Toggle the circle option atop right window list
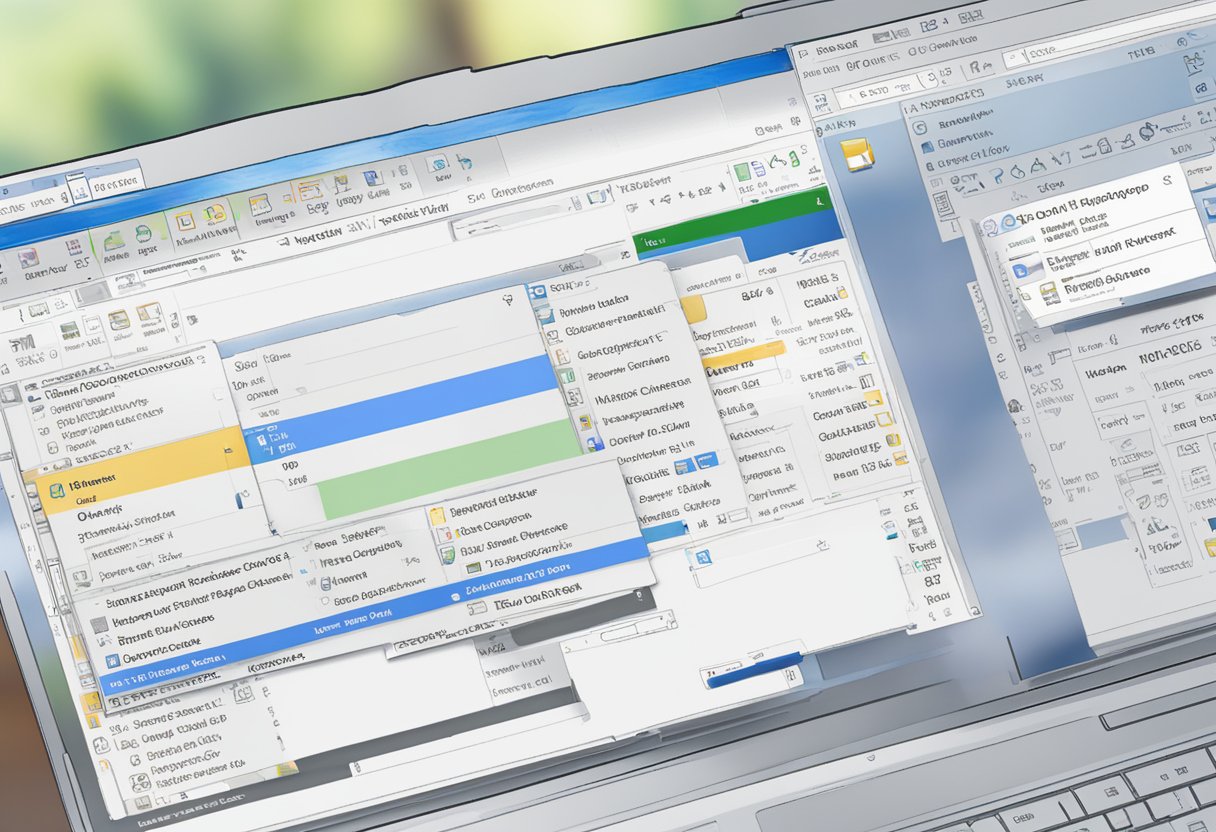The width and height of the screenshot is (1216, 832). coord(919,127)
